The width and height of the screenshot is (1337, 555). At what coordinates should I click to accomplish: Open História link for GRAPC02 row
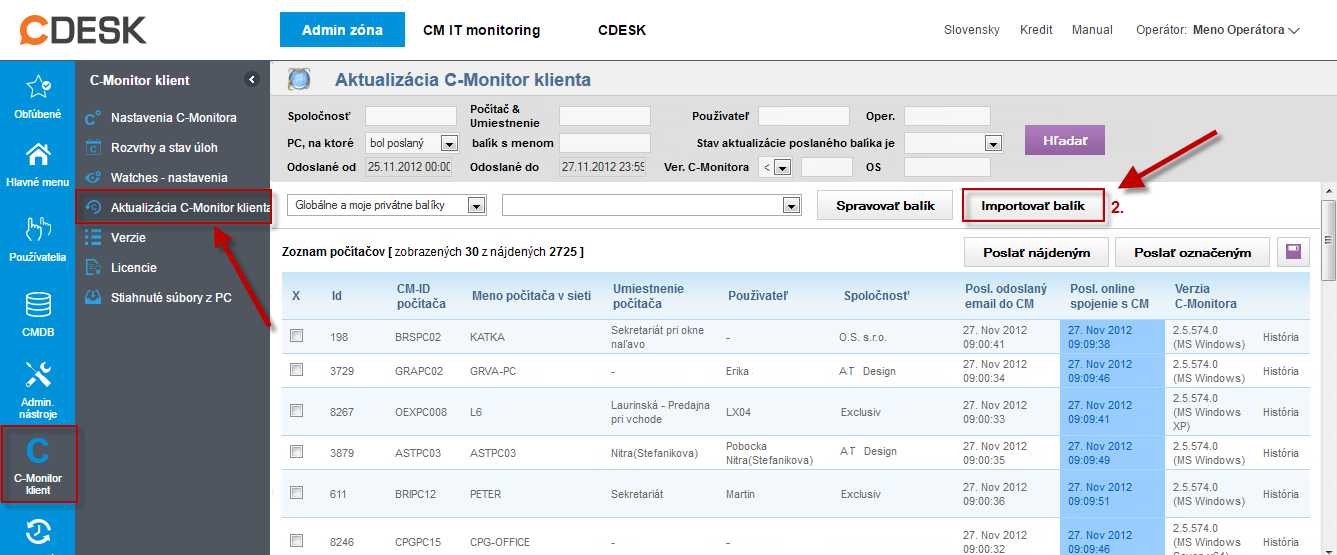[1280, 370]
